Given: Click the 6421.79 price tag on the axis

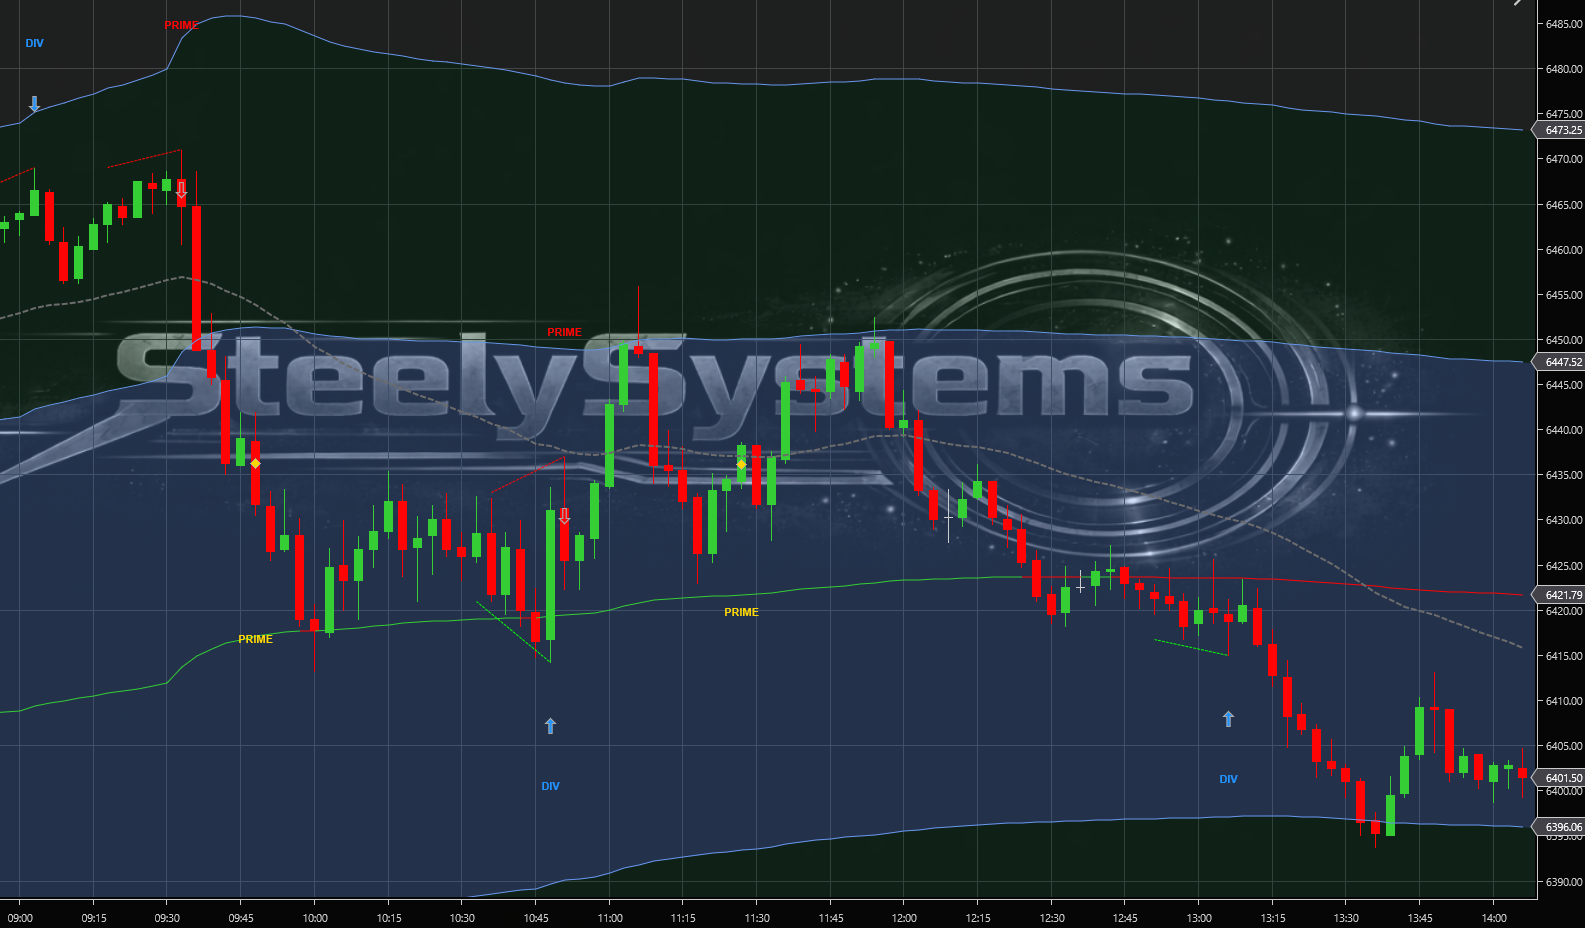Looking at the screenshot, I should tap(1559, 595).
